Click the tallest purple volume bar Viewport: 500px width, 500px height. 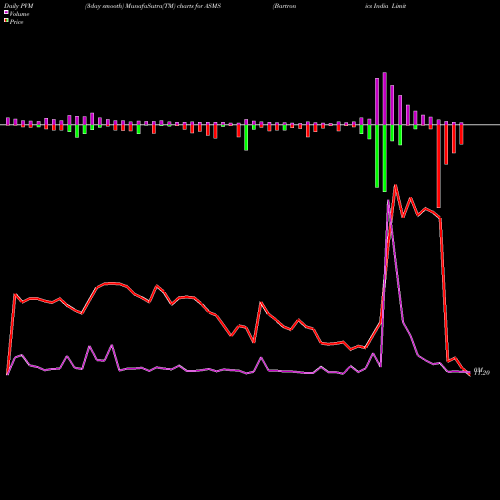click(385, 99)
